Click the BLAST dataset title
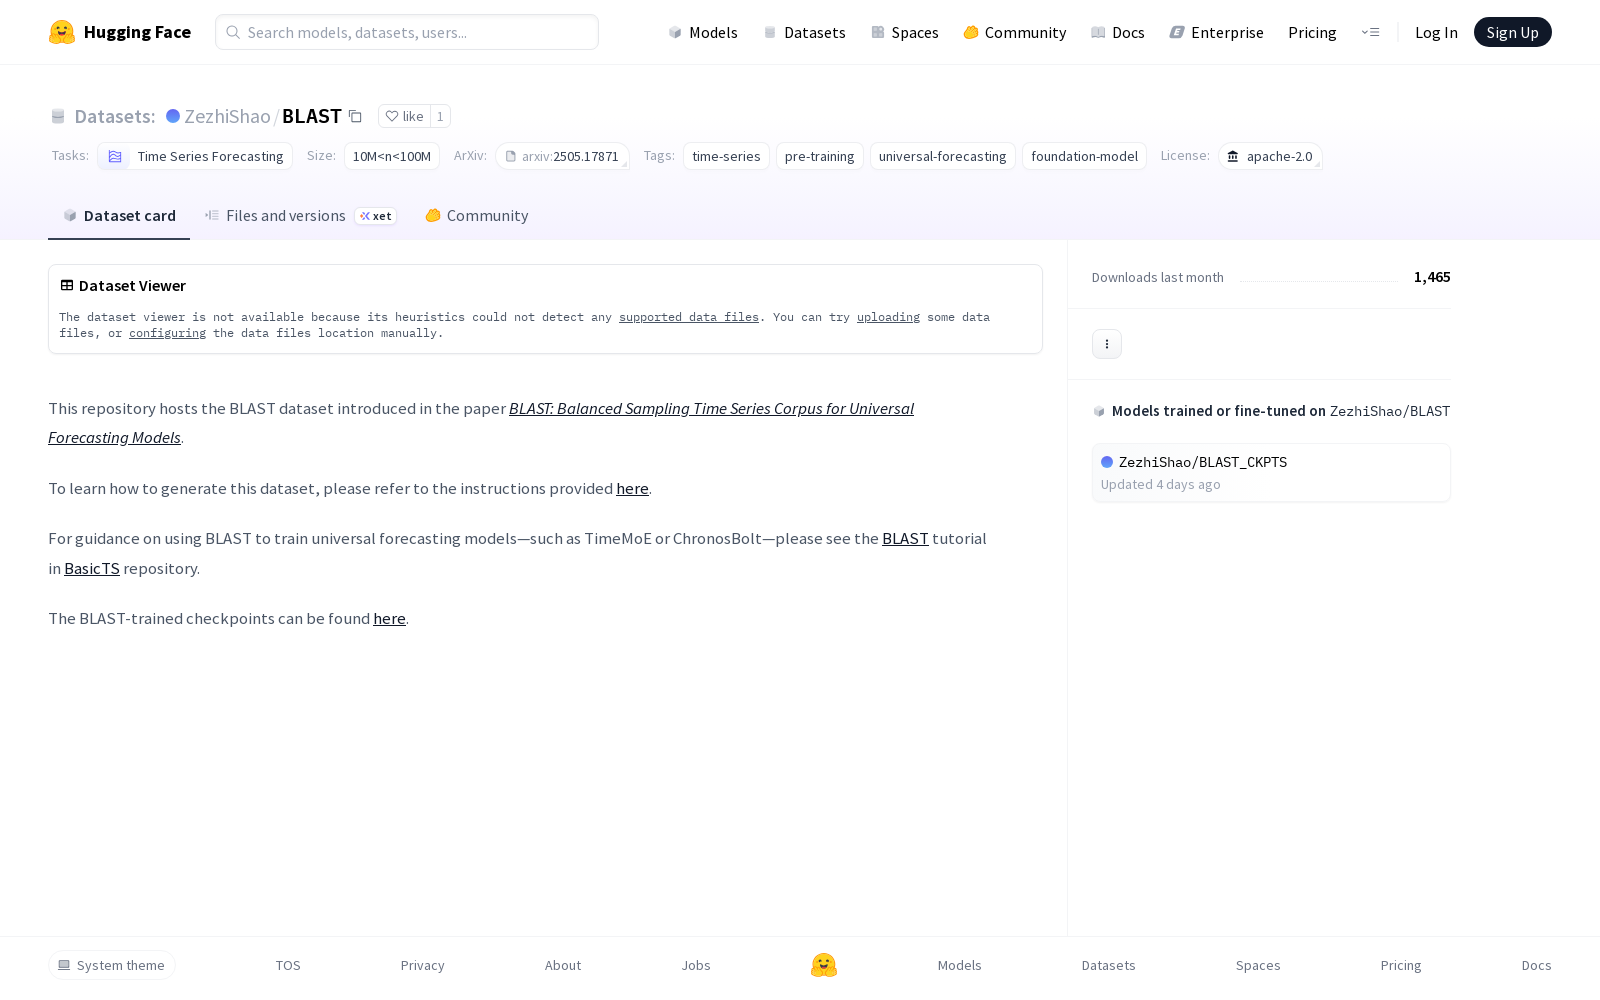This screenshot has width=1600, height=1000. coord(312,116)
